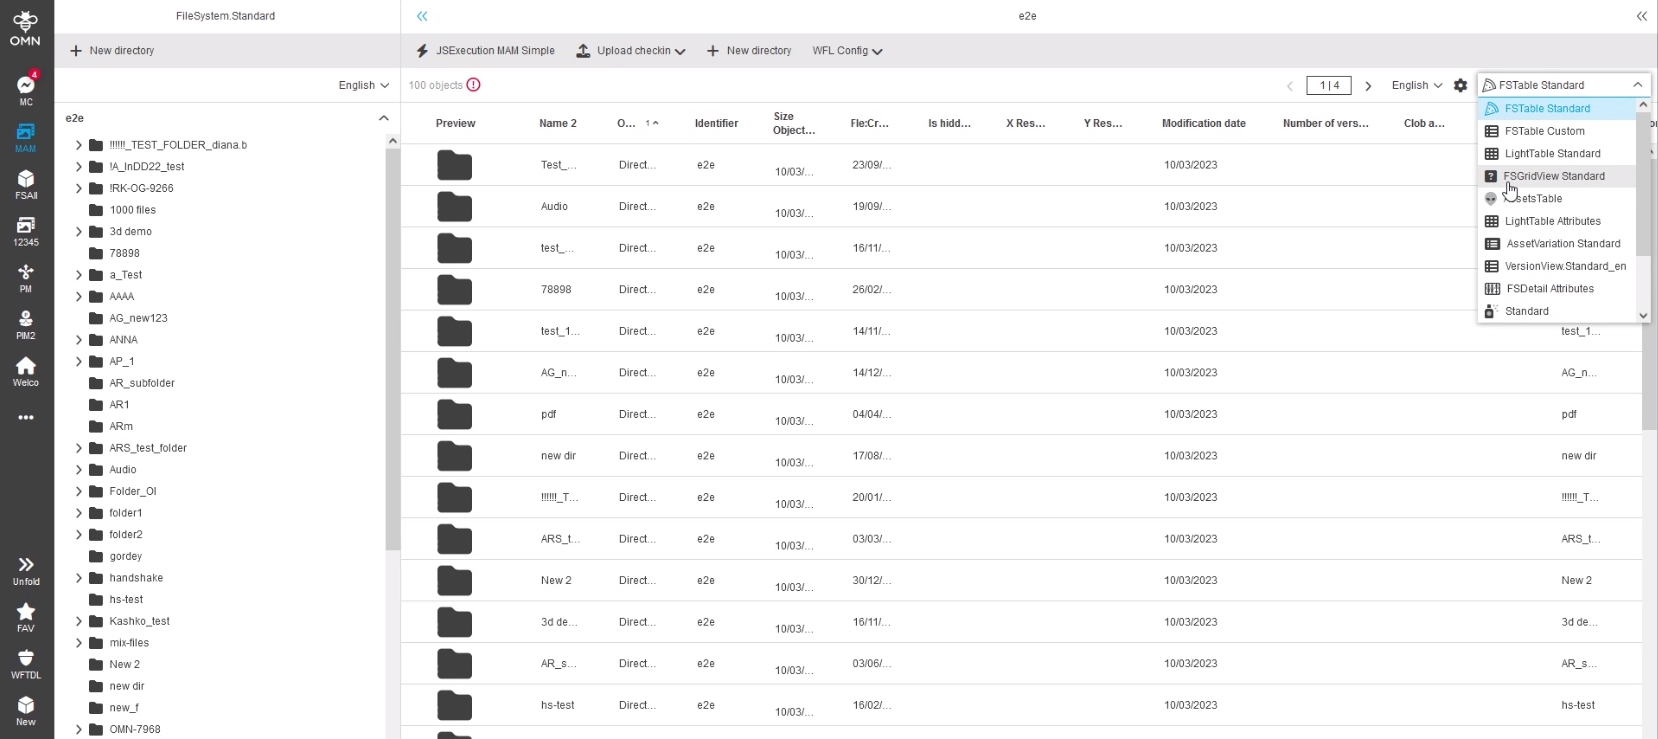Expand the handshake folder in tree
The width and height of the screenshot is (1658, 739).
click(x=79, y=578)
